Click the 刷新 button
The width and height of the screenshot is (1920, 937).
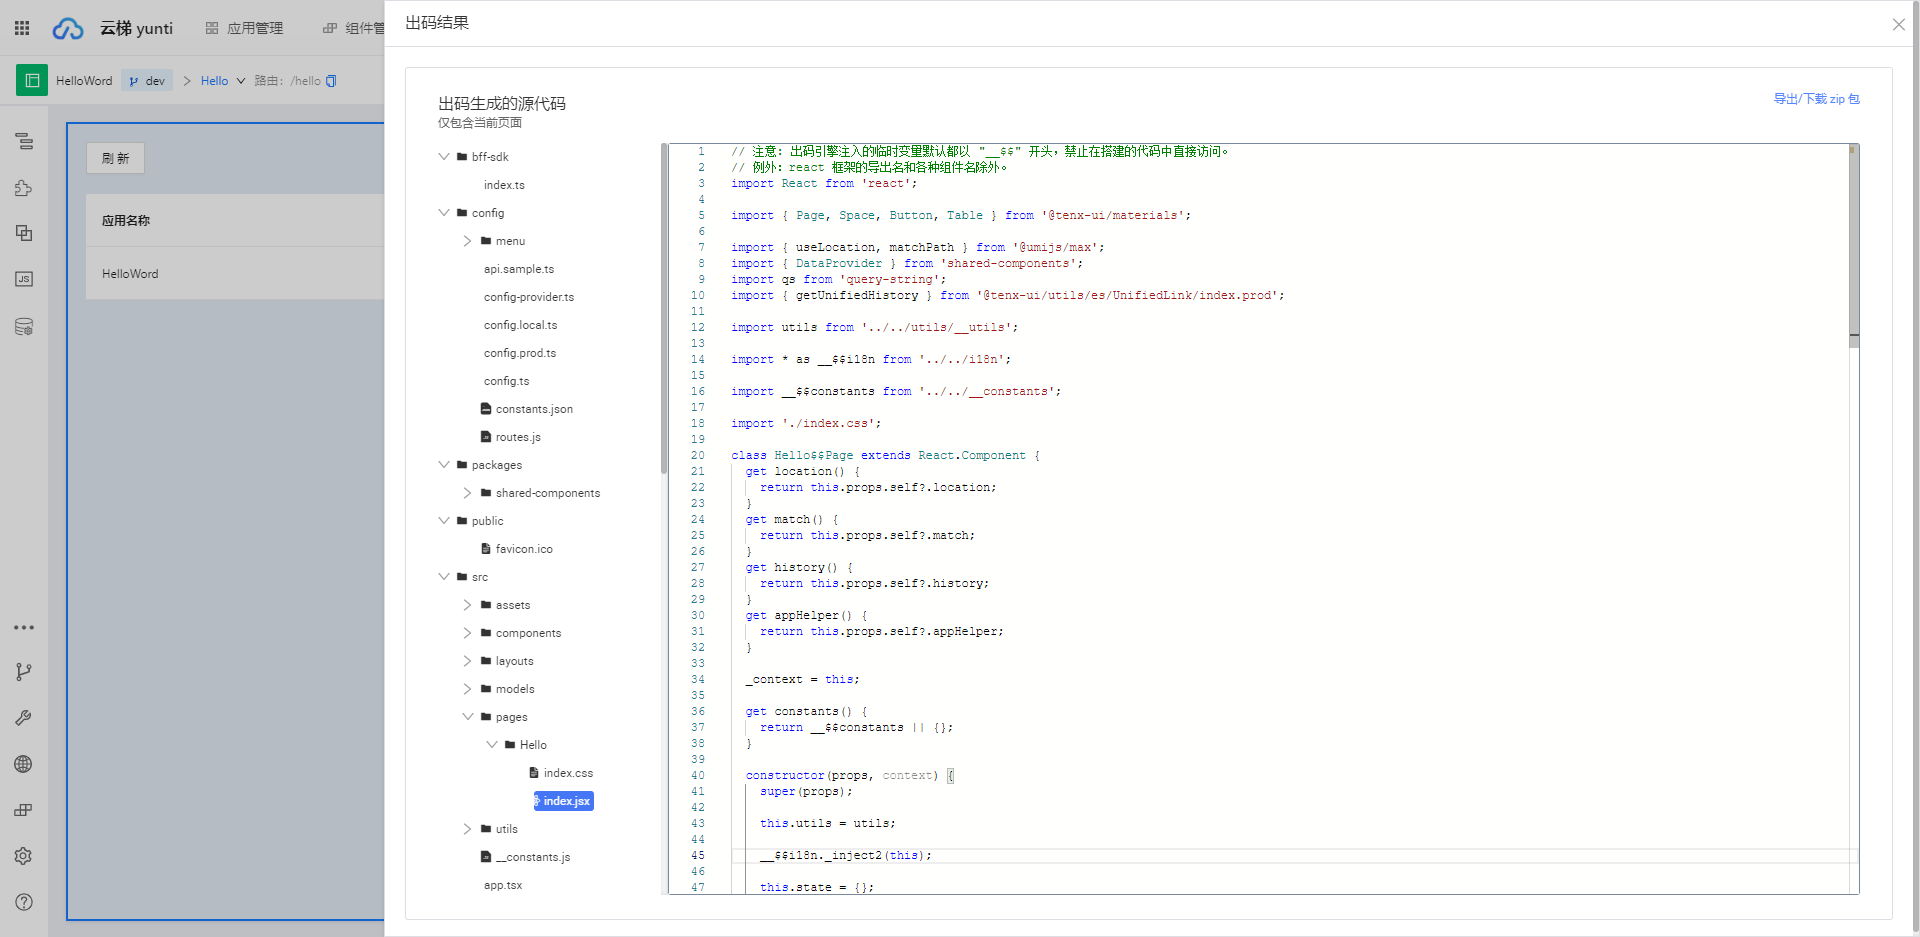115,158
